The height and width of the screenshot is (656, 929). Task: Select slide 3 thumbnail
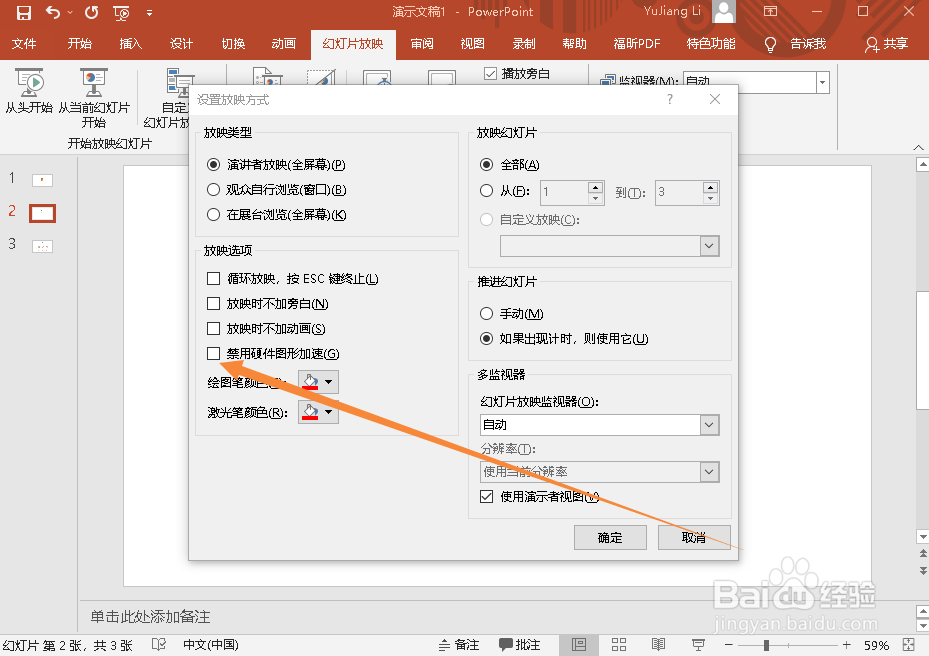click(42, 246)
